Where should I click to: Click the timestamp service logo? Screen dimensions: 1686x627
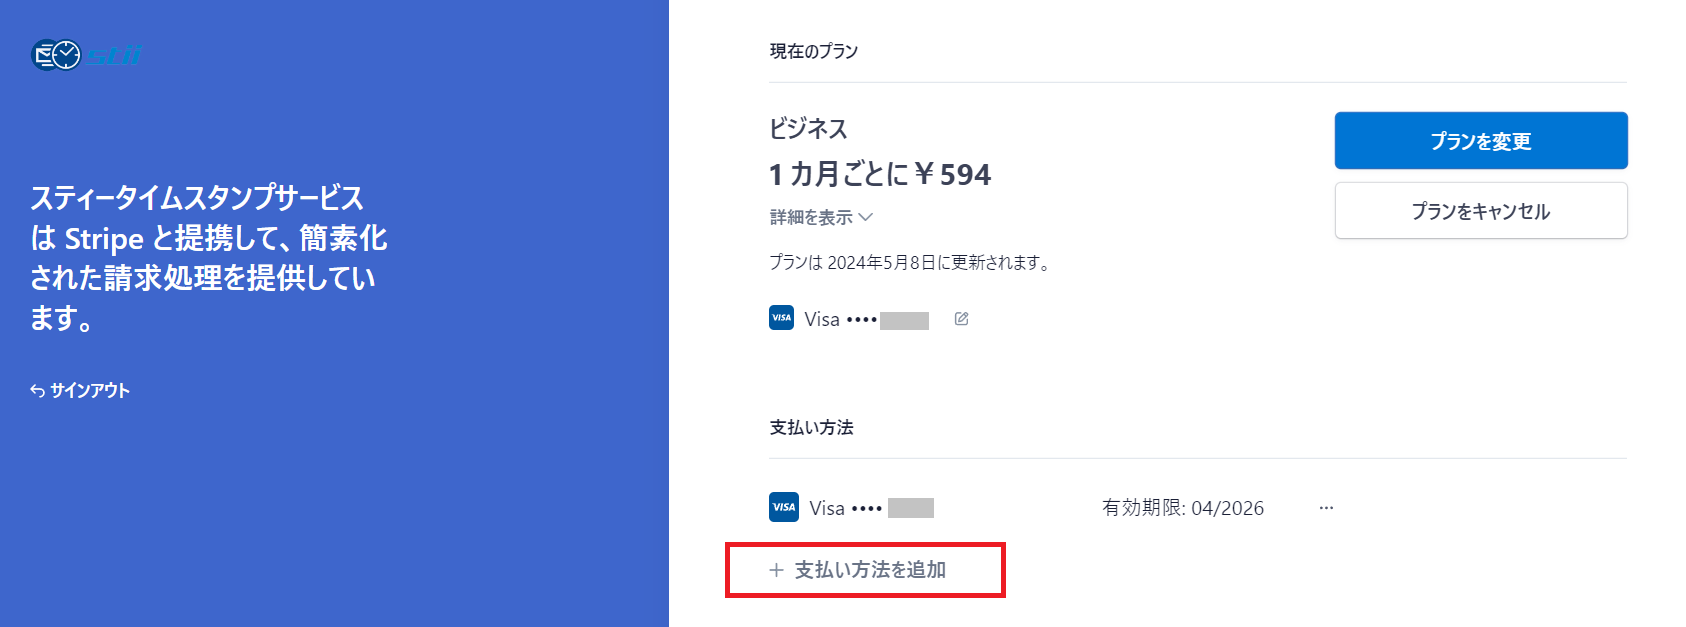[x=86, y=55]
